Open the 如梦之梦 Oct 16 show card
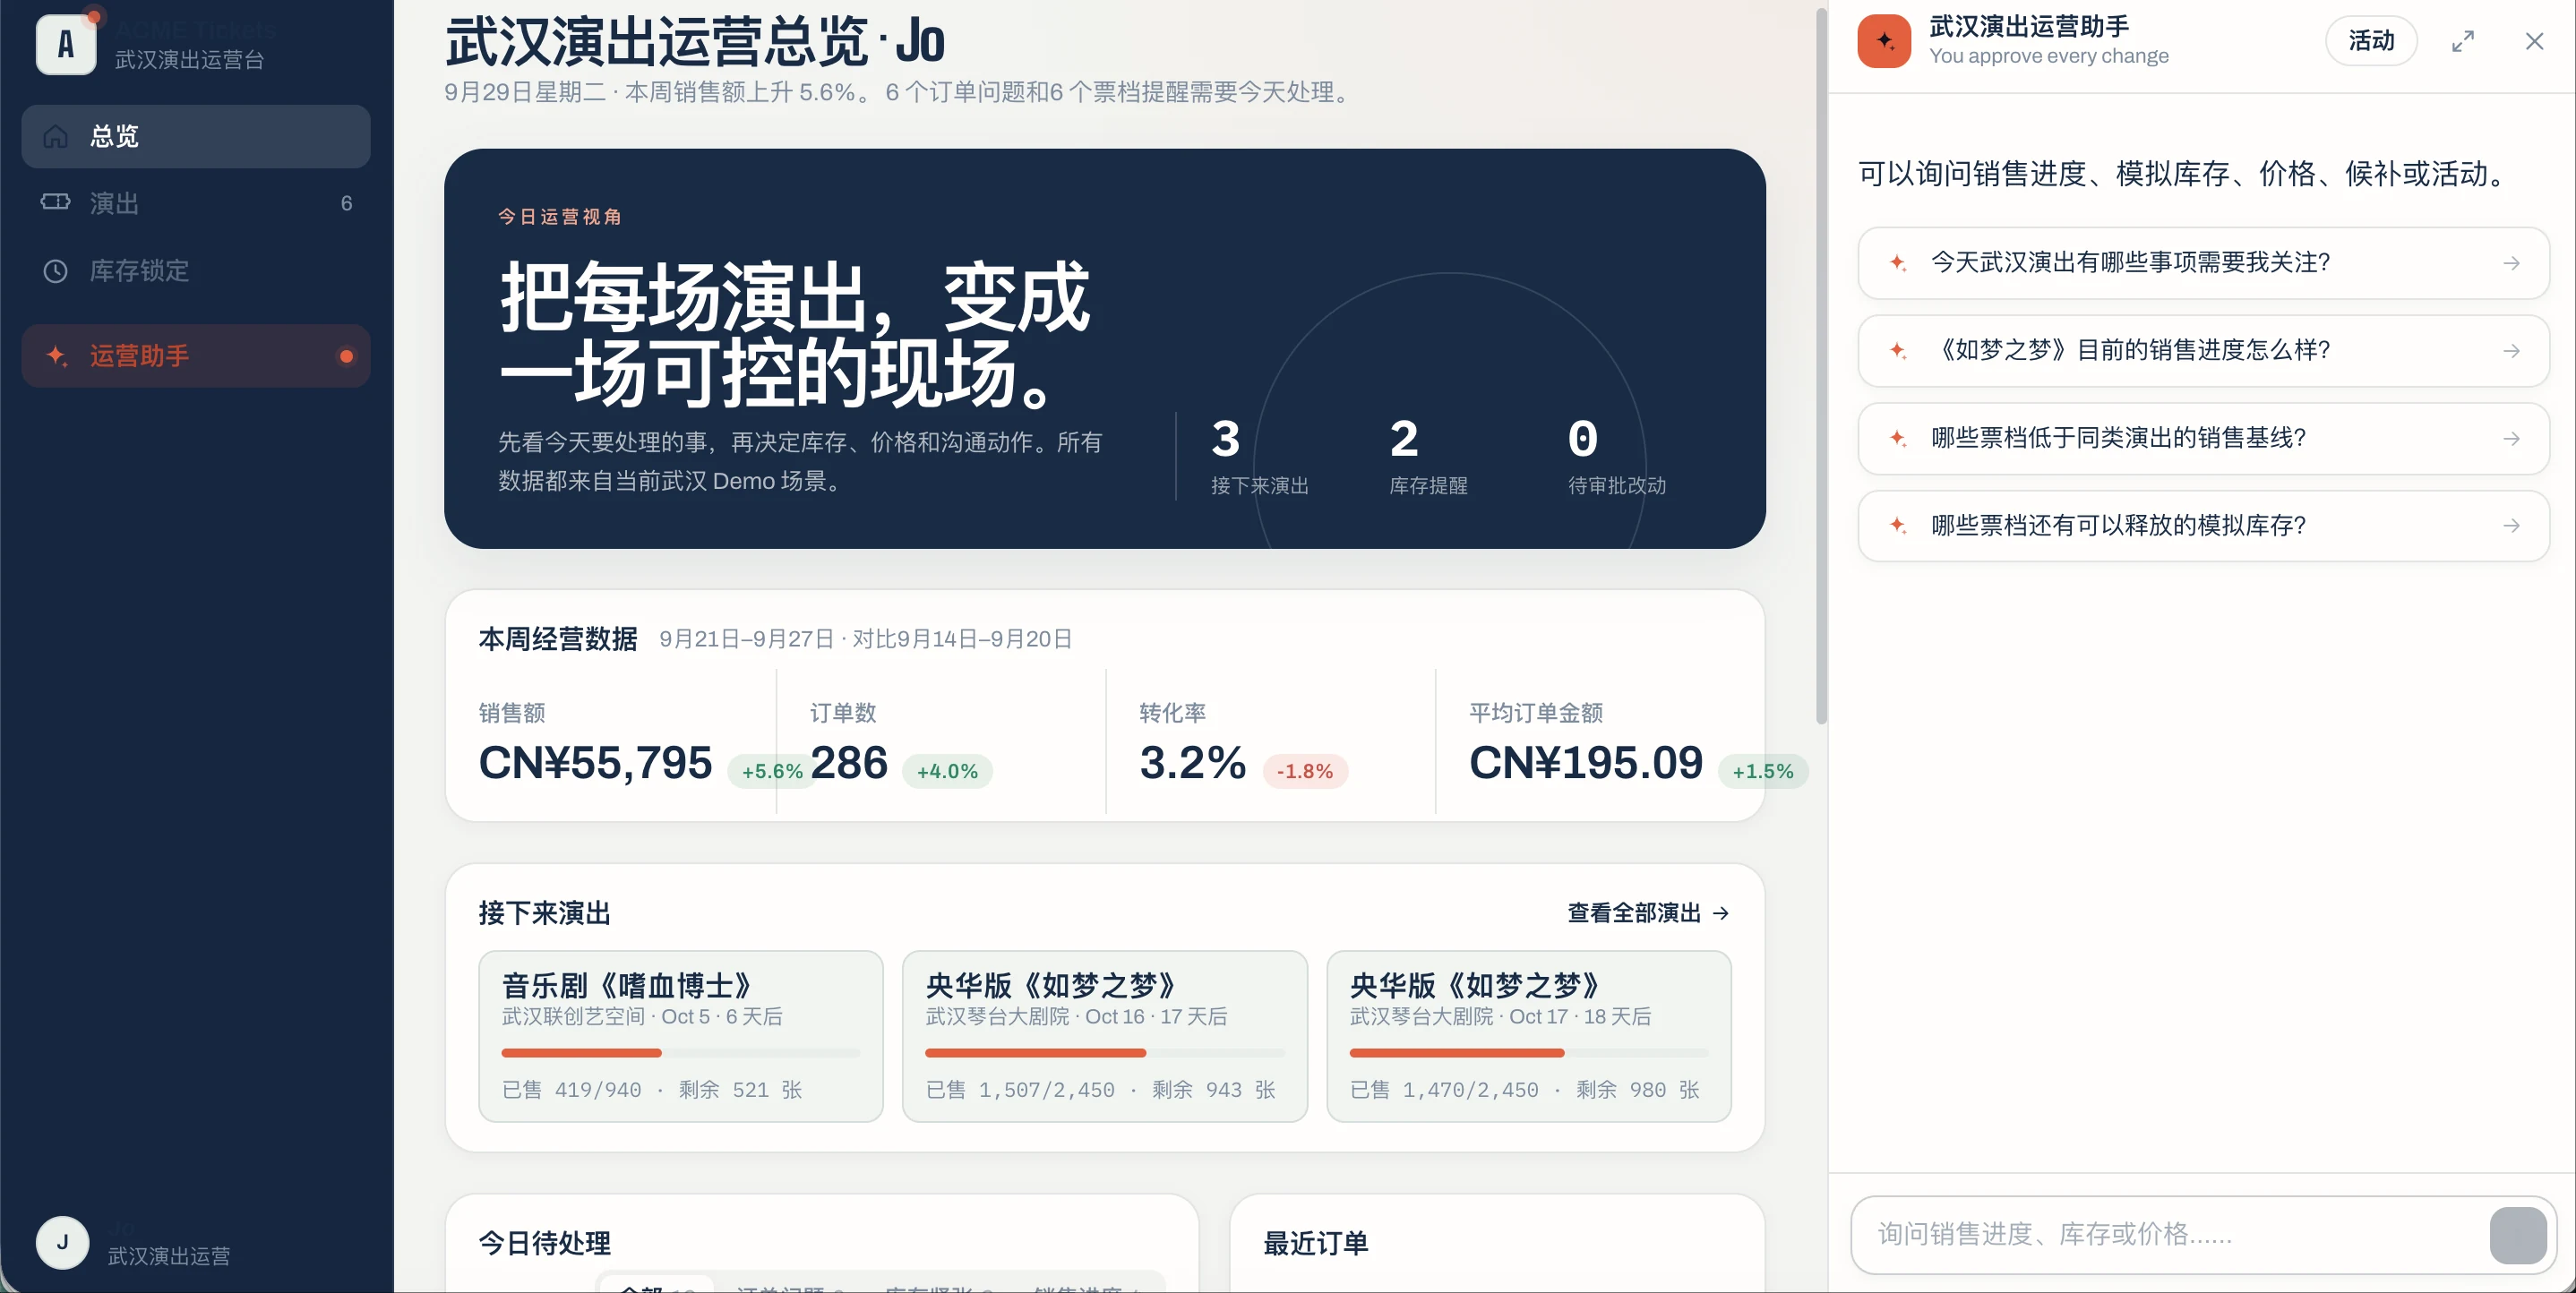 pos(1105,1036)
